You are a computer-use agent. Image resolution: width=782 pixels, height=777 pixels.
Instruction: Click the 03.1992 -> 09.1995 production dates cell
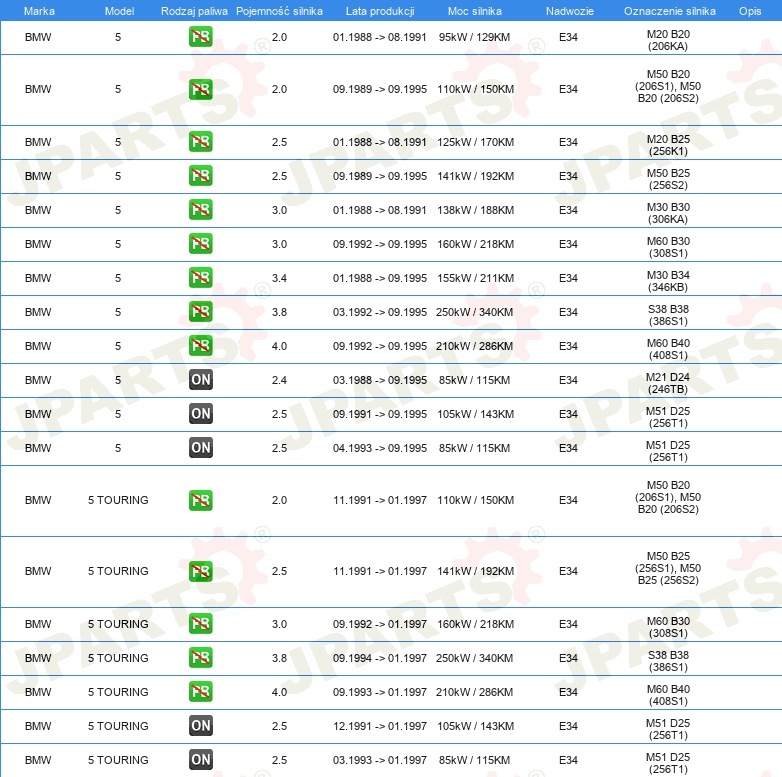tap(379, 312)
